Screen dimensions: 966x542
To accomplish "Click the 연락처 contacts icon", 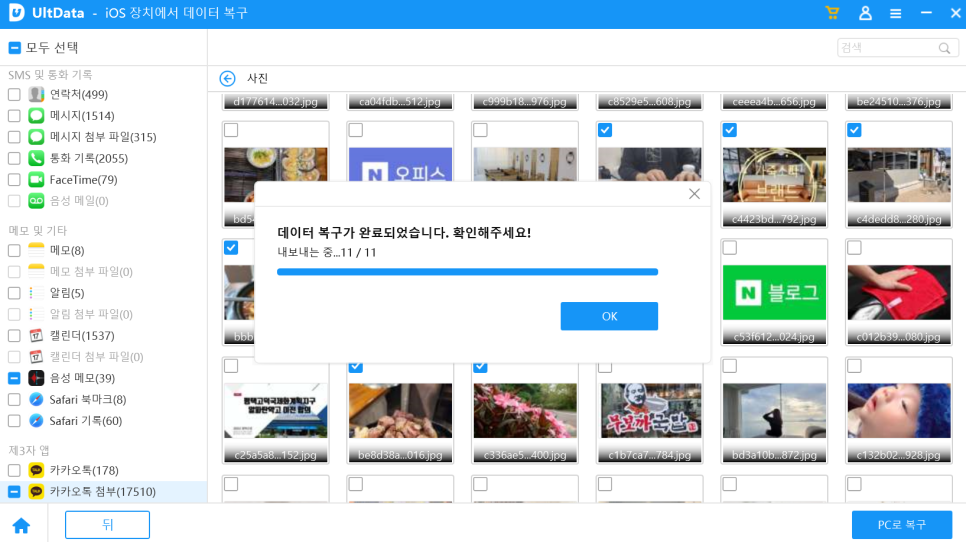I will [36, 94].
